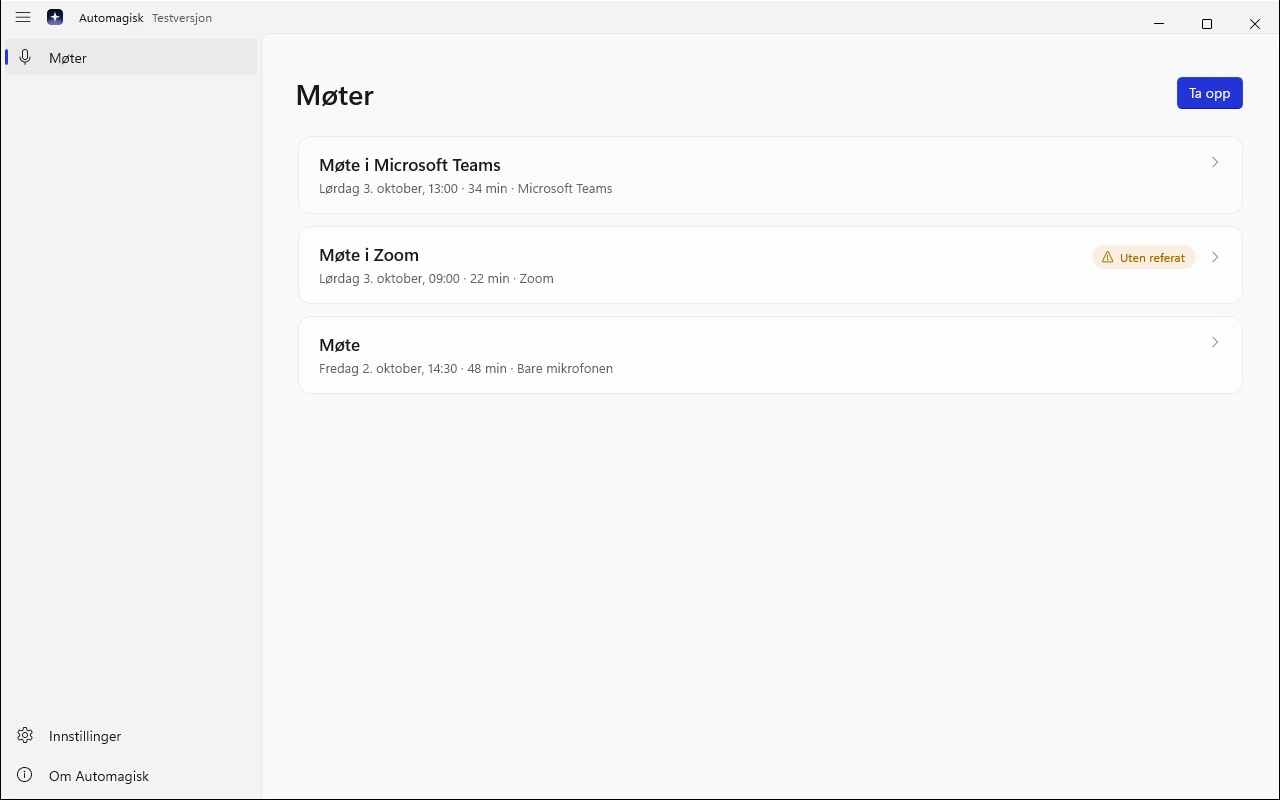Minimize the Automagisk window
The height and width of the screenshot is (800, 1280).
1159,23
